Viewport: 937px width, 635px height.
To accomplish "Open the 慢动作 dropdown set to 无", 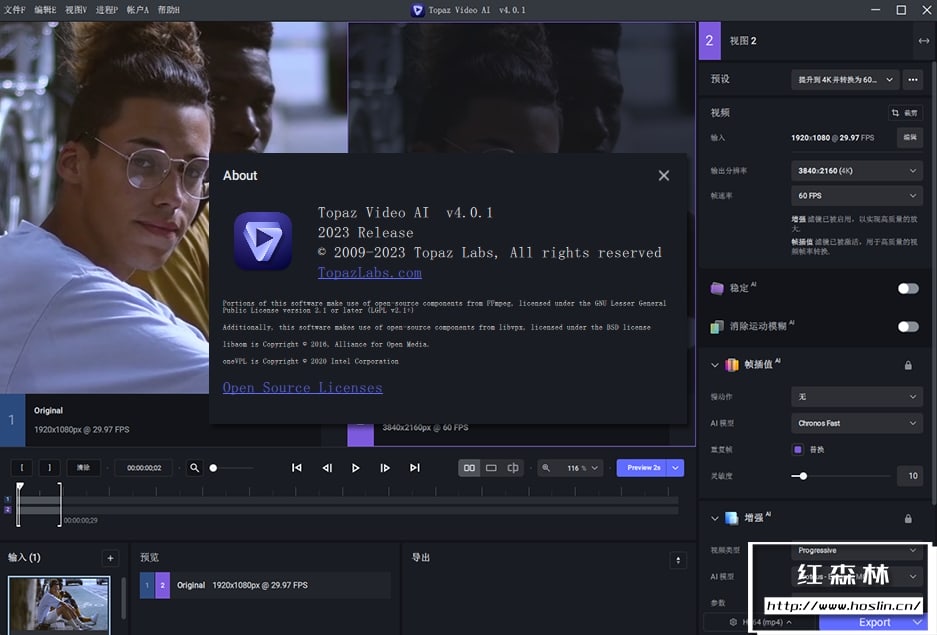I will point(857,397).
